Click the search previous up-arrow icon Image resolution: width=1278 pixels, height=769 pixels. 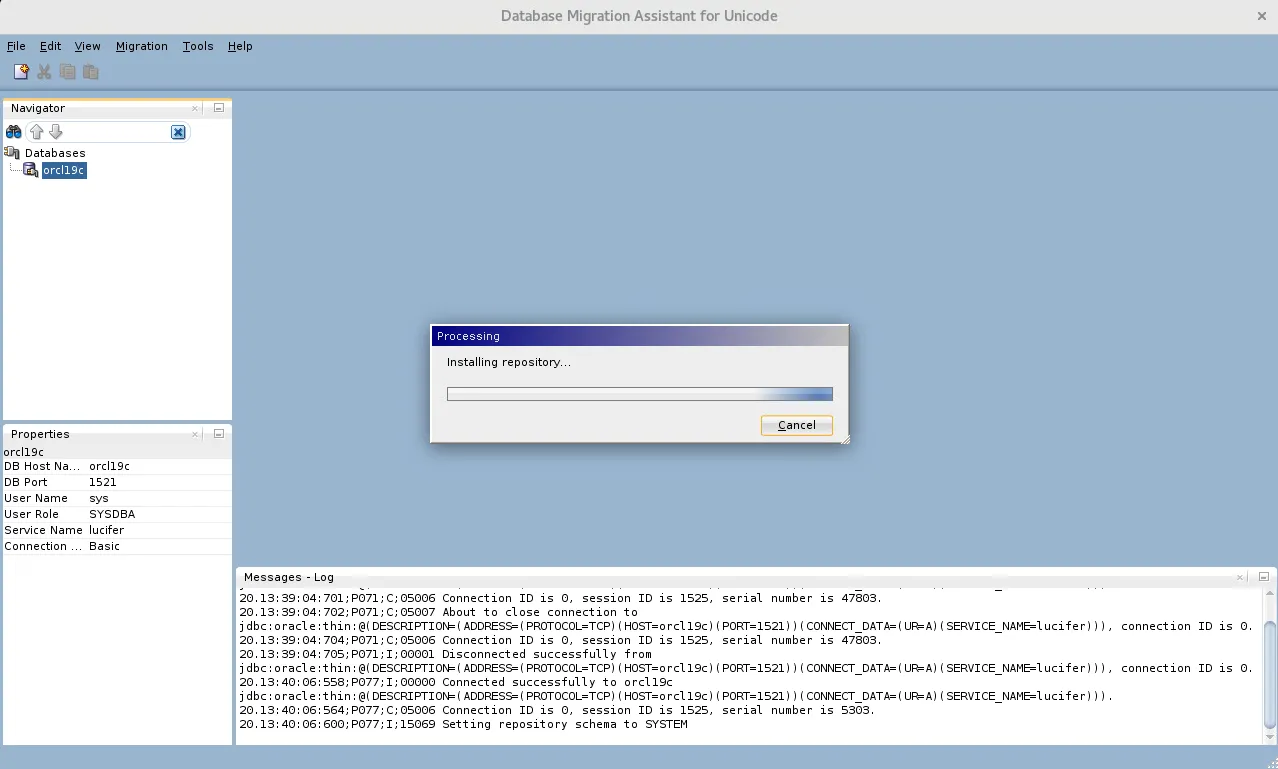click(x=37, y=131)
